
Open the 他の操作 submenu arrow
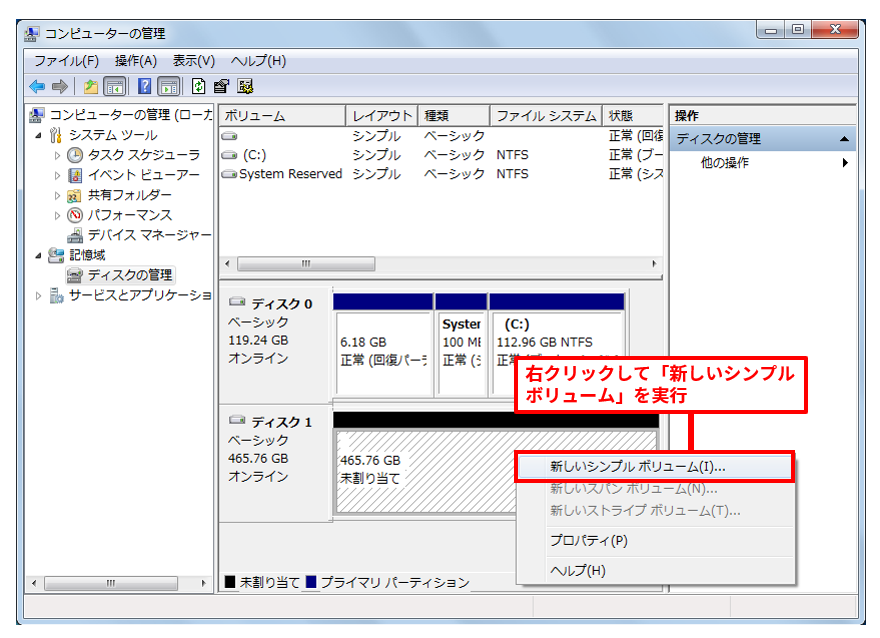pyautogui.click(x=845, y=163)
